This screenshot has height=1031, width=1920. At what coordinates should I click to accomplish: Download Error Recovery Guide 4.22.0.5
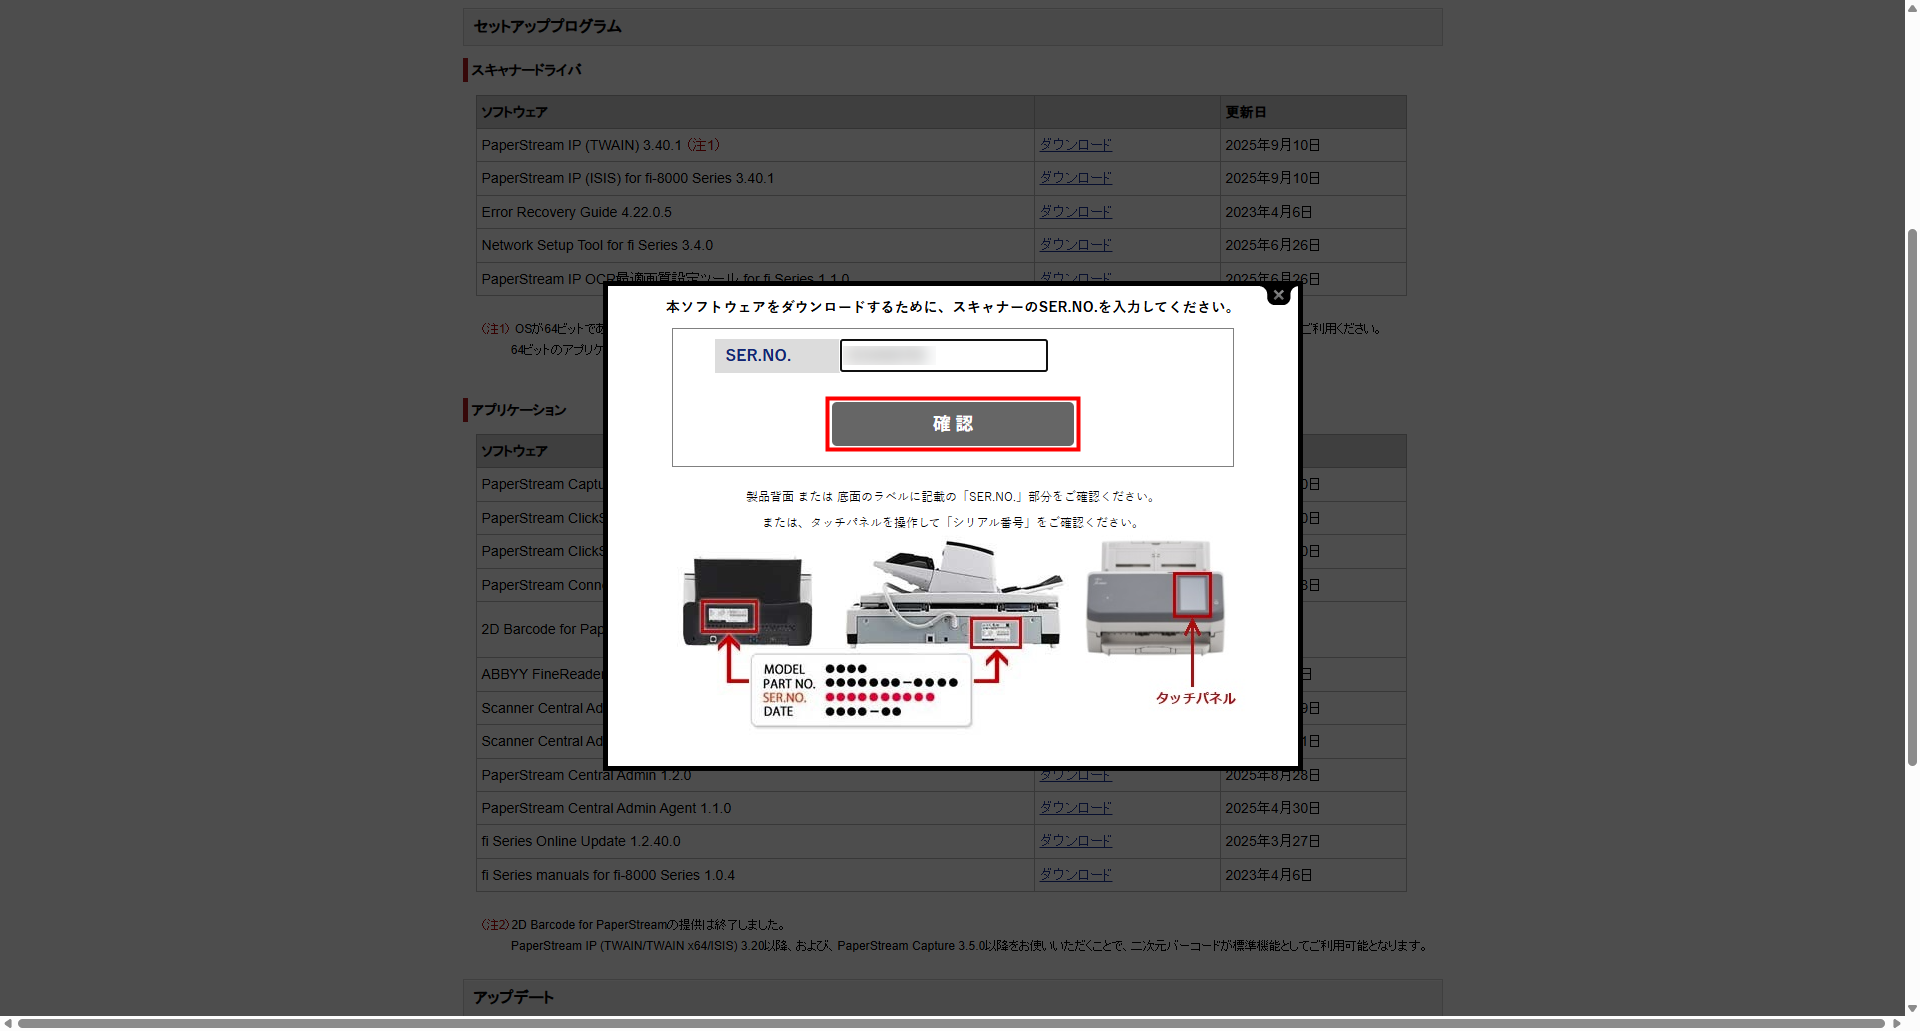point(1075,212)
